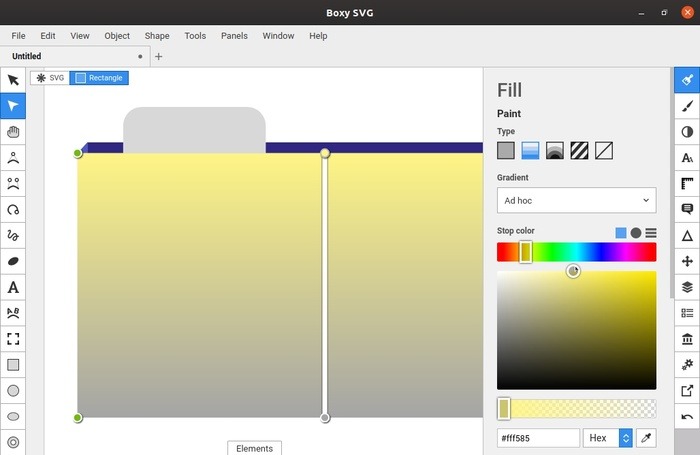Change the Hex color format selector
Image resolution: width=700 pixels, height=455 pixels.
(x=608, y=438)
